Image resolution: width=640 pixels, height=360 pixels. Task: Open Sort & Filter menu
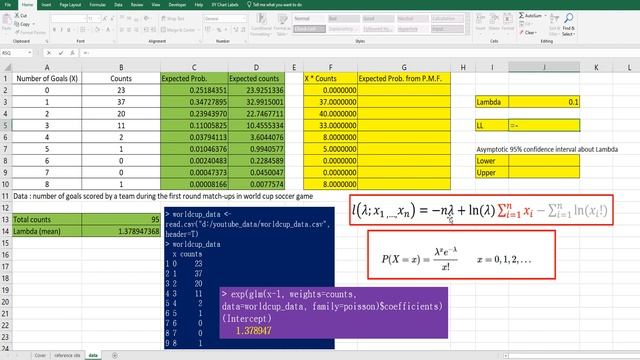[554, 24]
